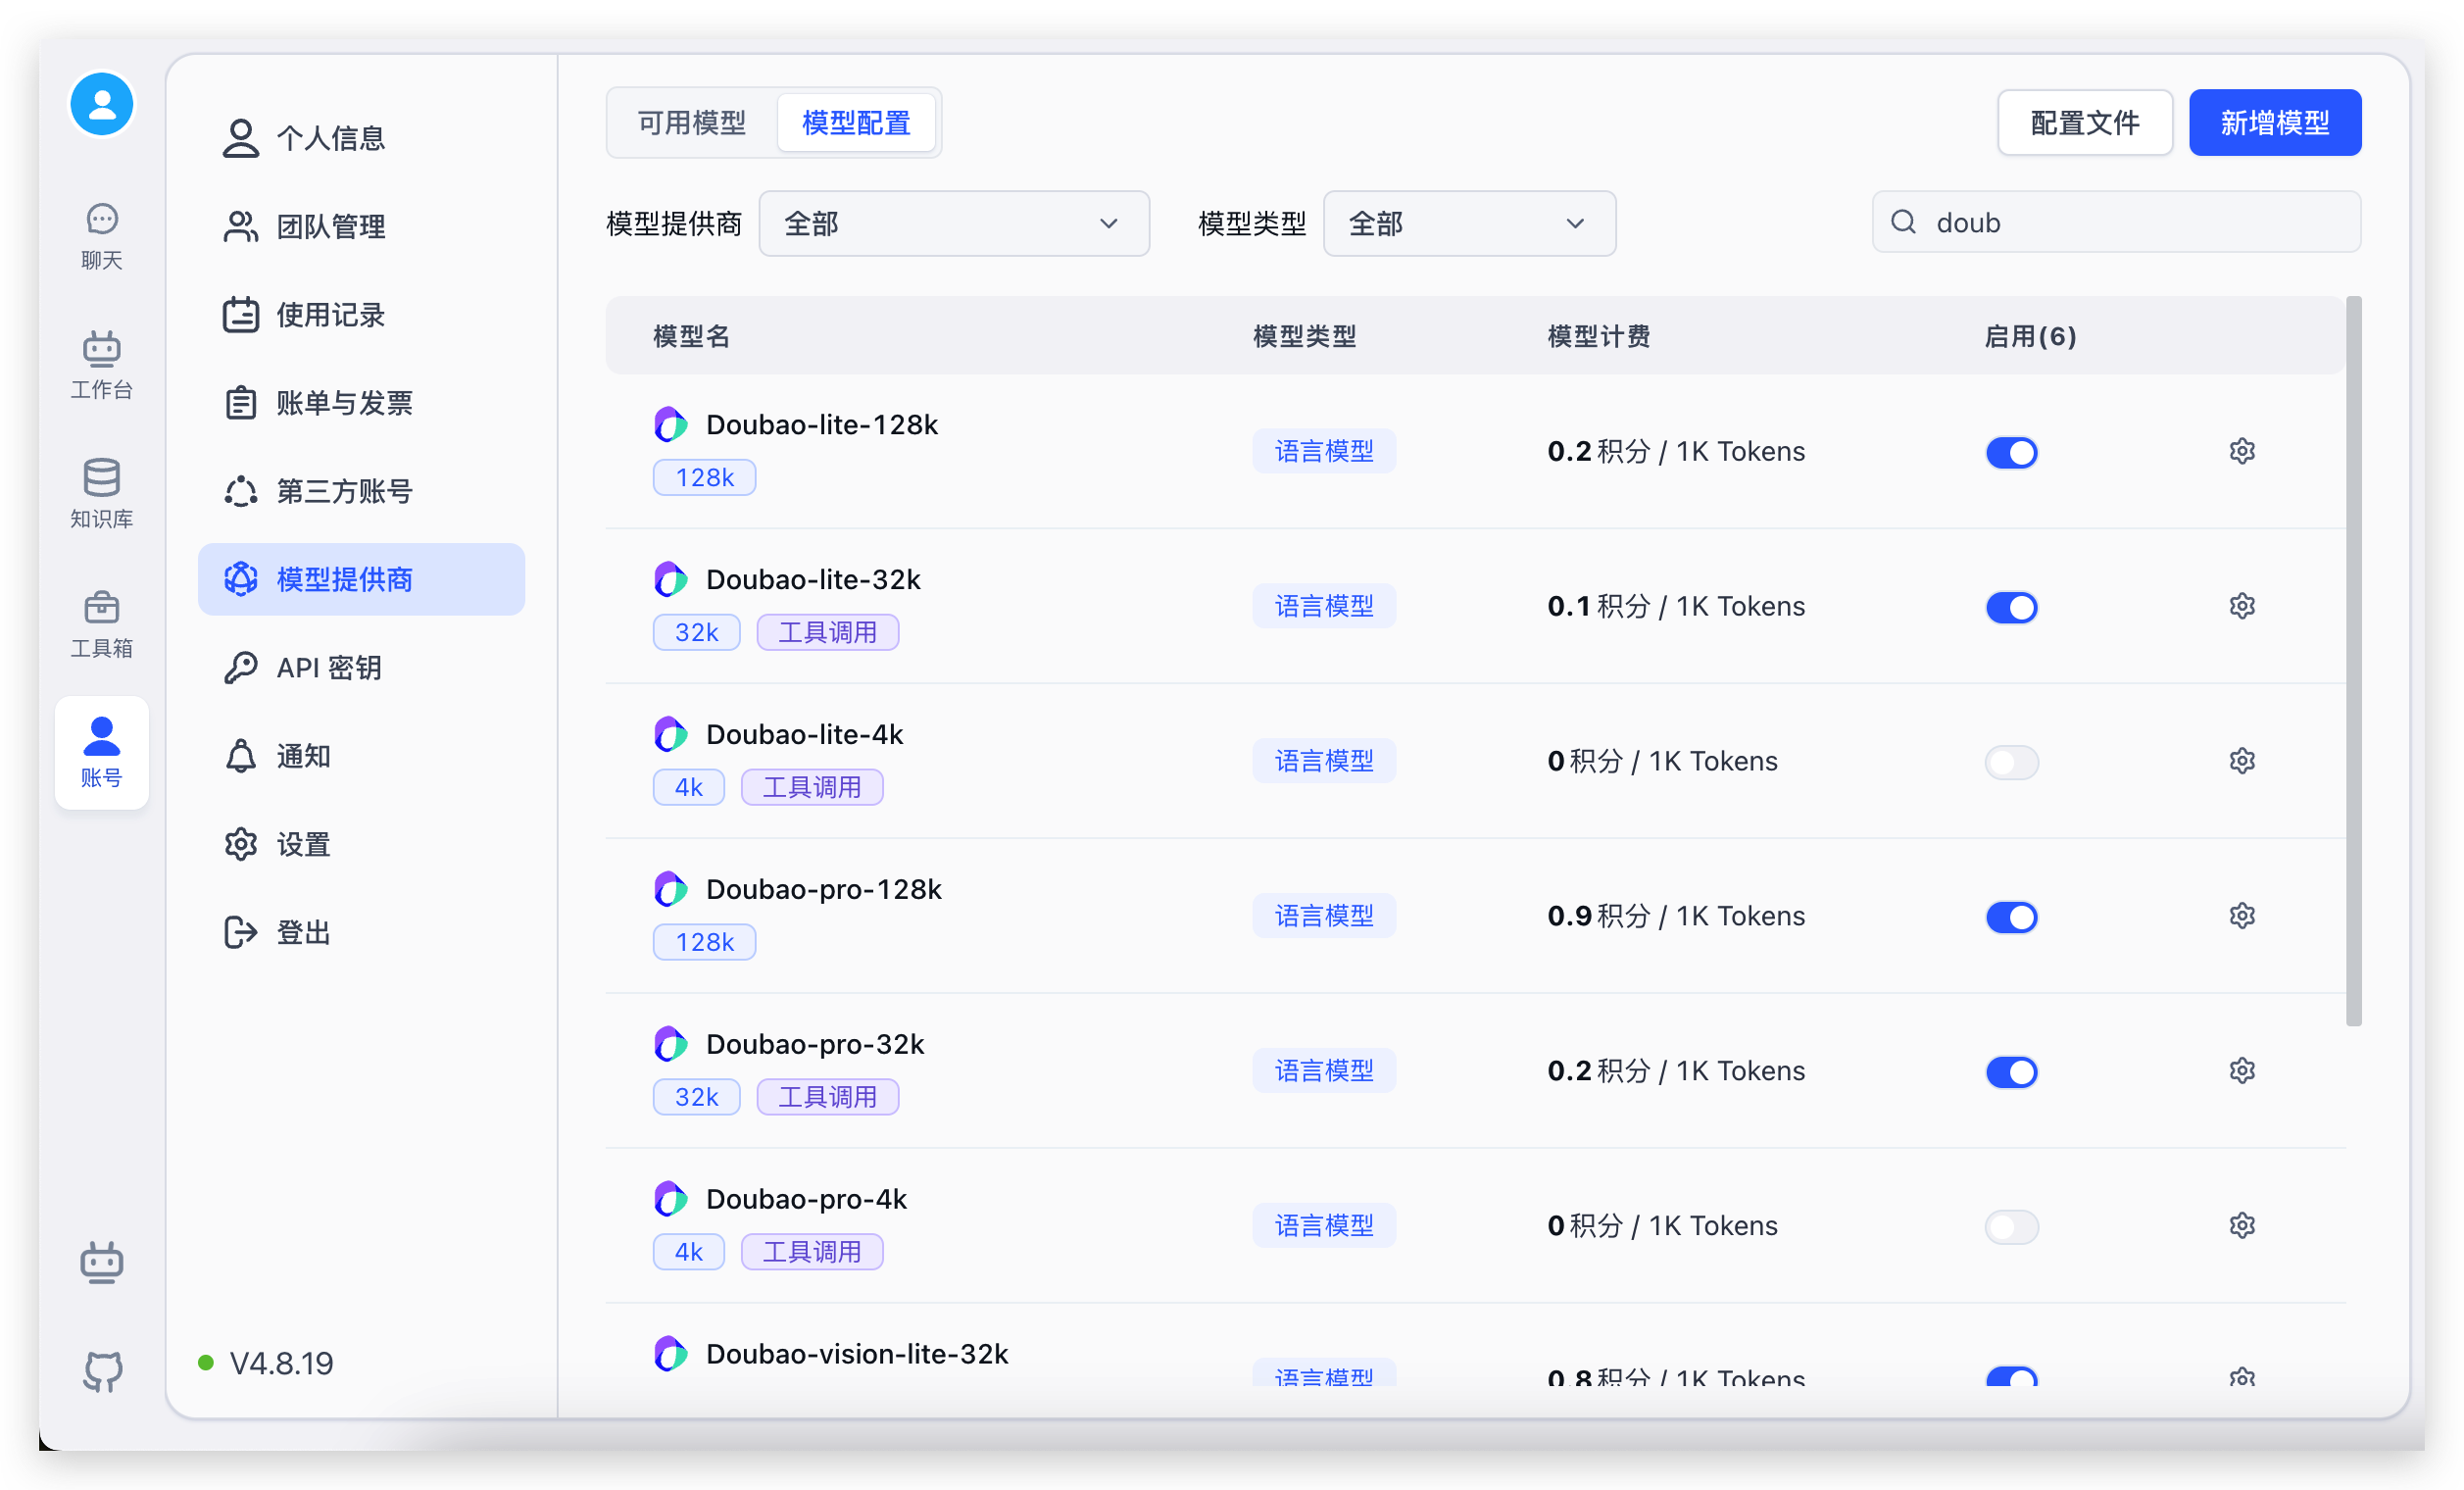The height and width of the screenshot is (1490, 2464).
Task: Open settings gear for Doubao-pro-32k
Action: point(2241,1071)
